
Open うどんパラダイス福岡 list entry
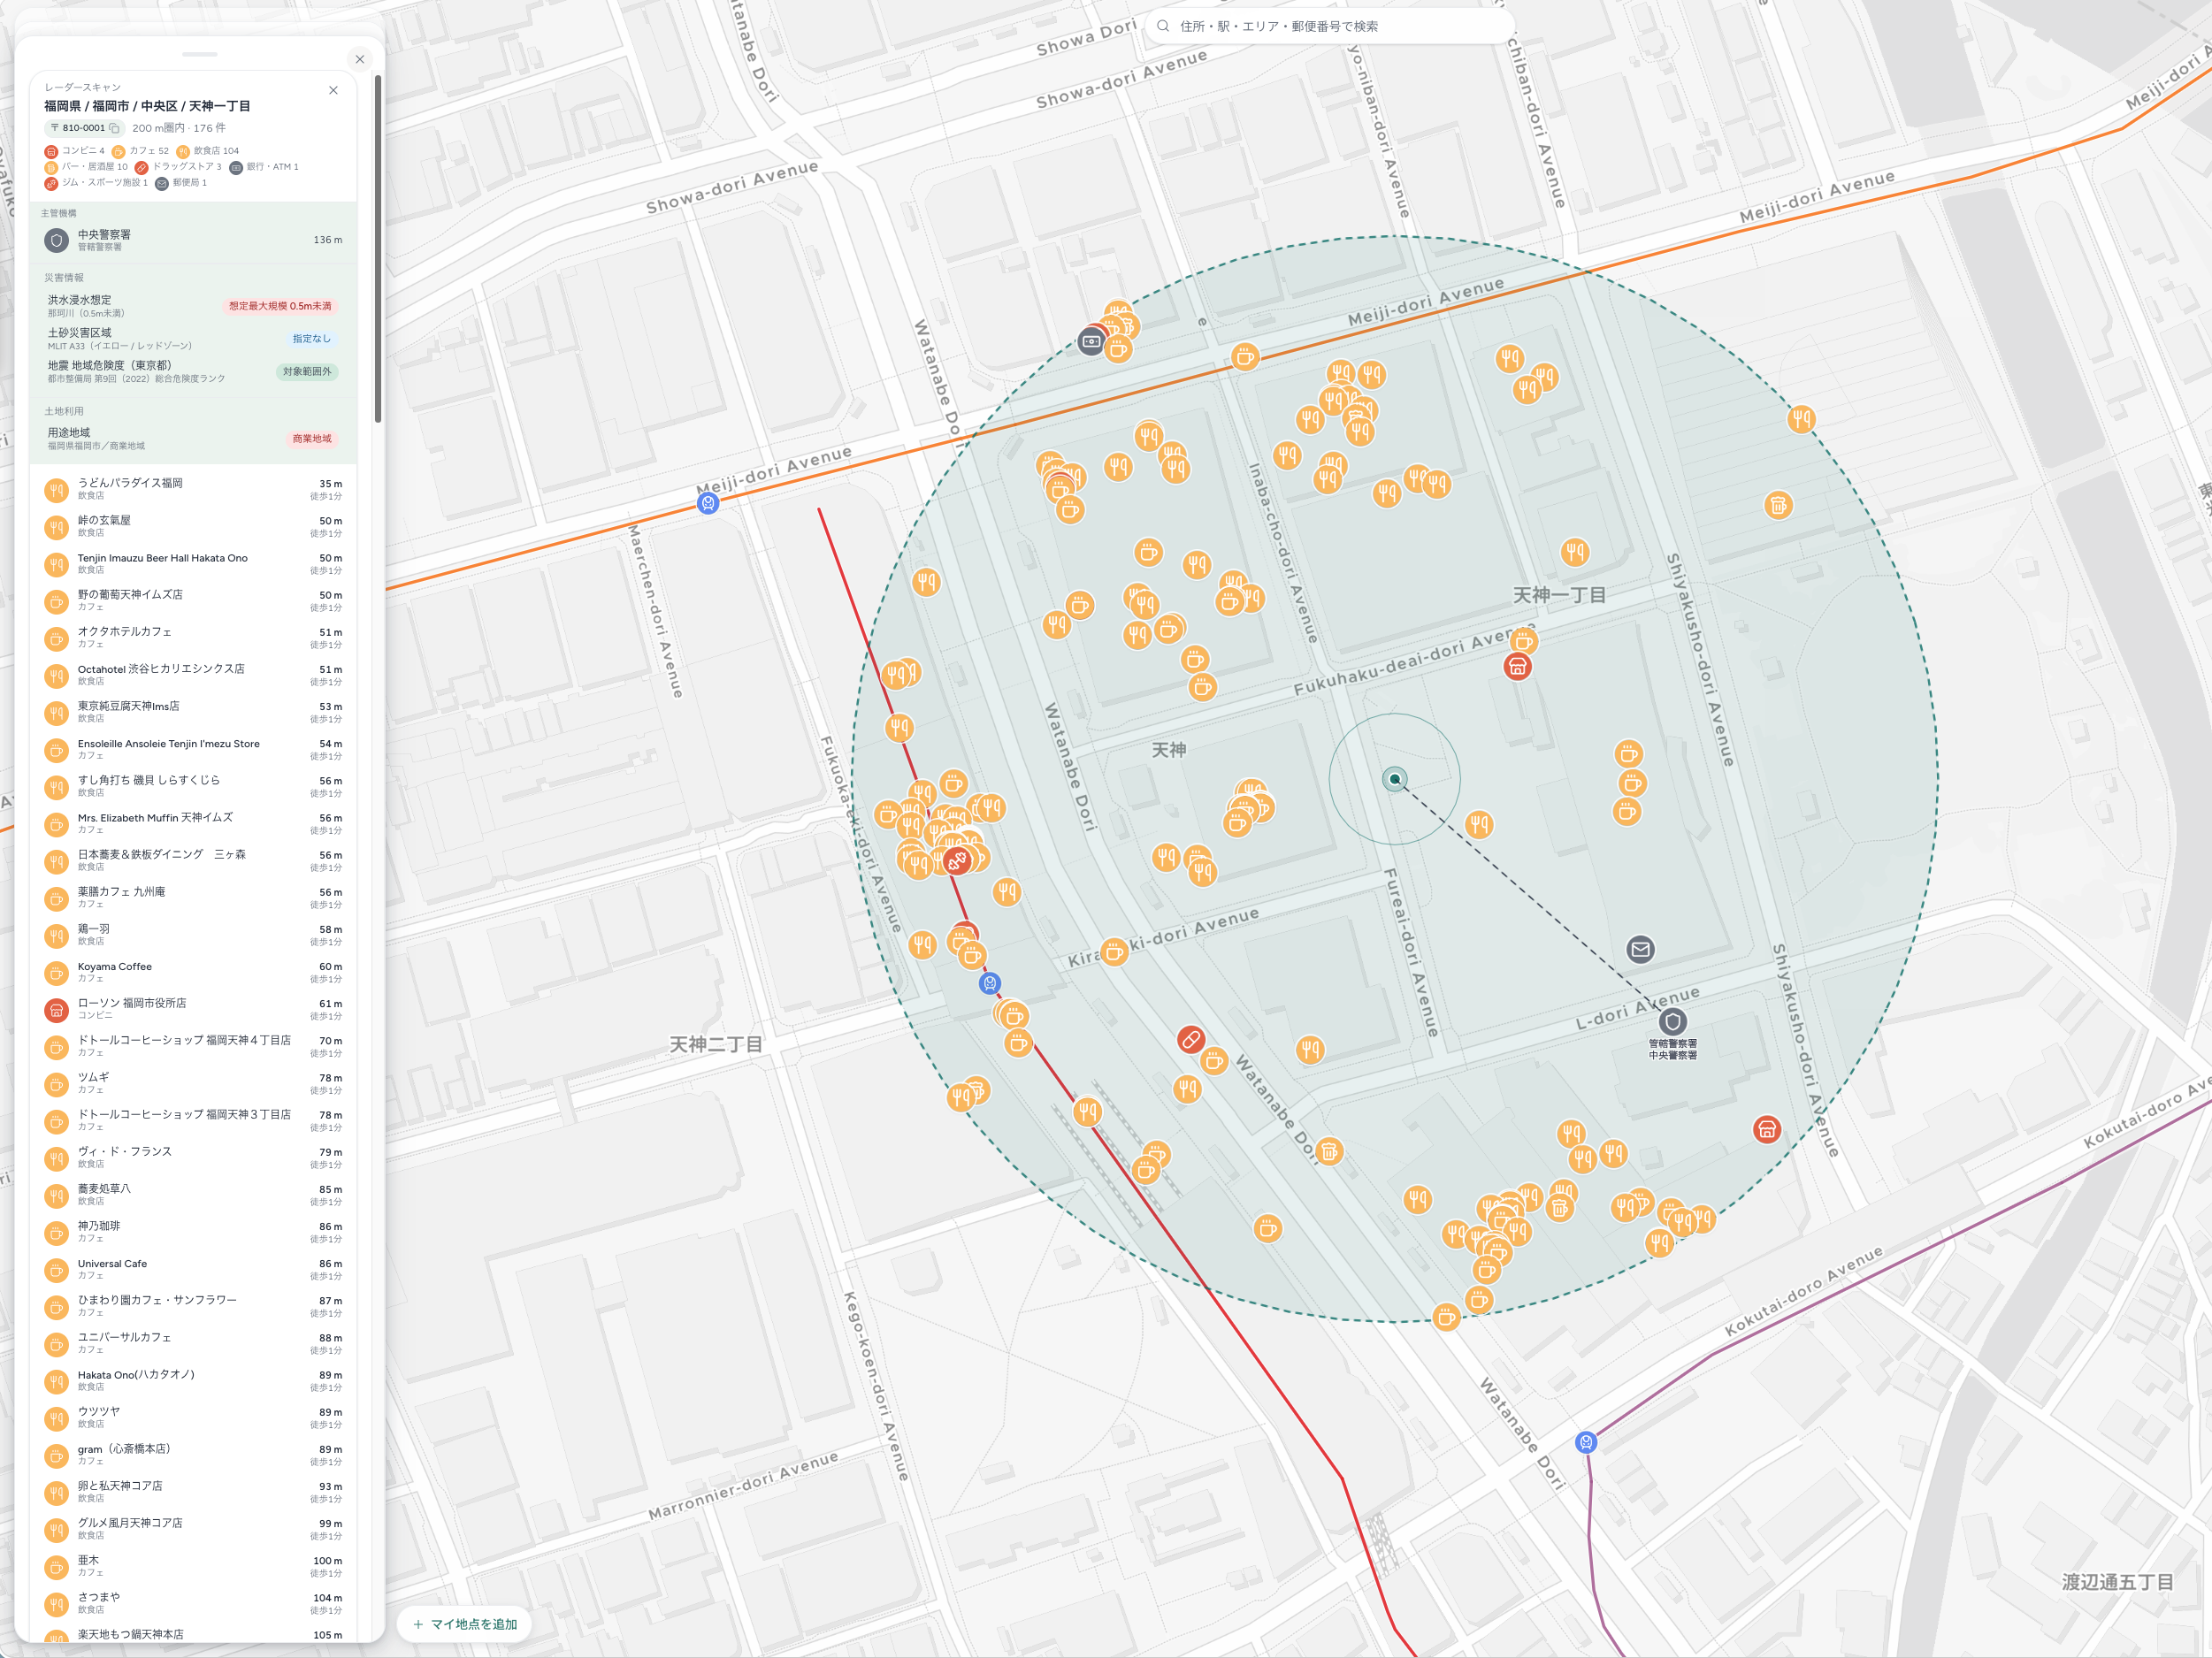point(193,489)
